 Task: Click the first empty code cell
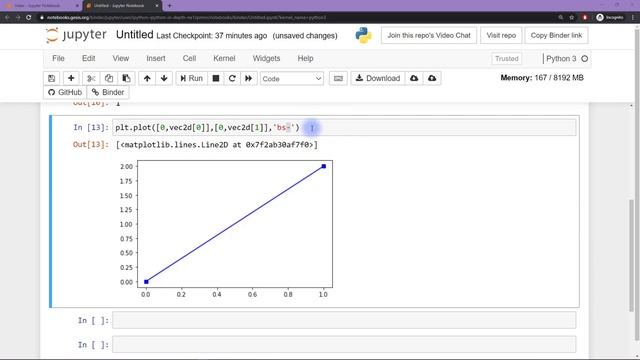(x=344, y=320)
